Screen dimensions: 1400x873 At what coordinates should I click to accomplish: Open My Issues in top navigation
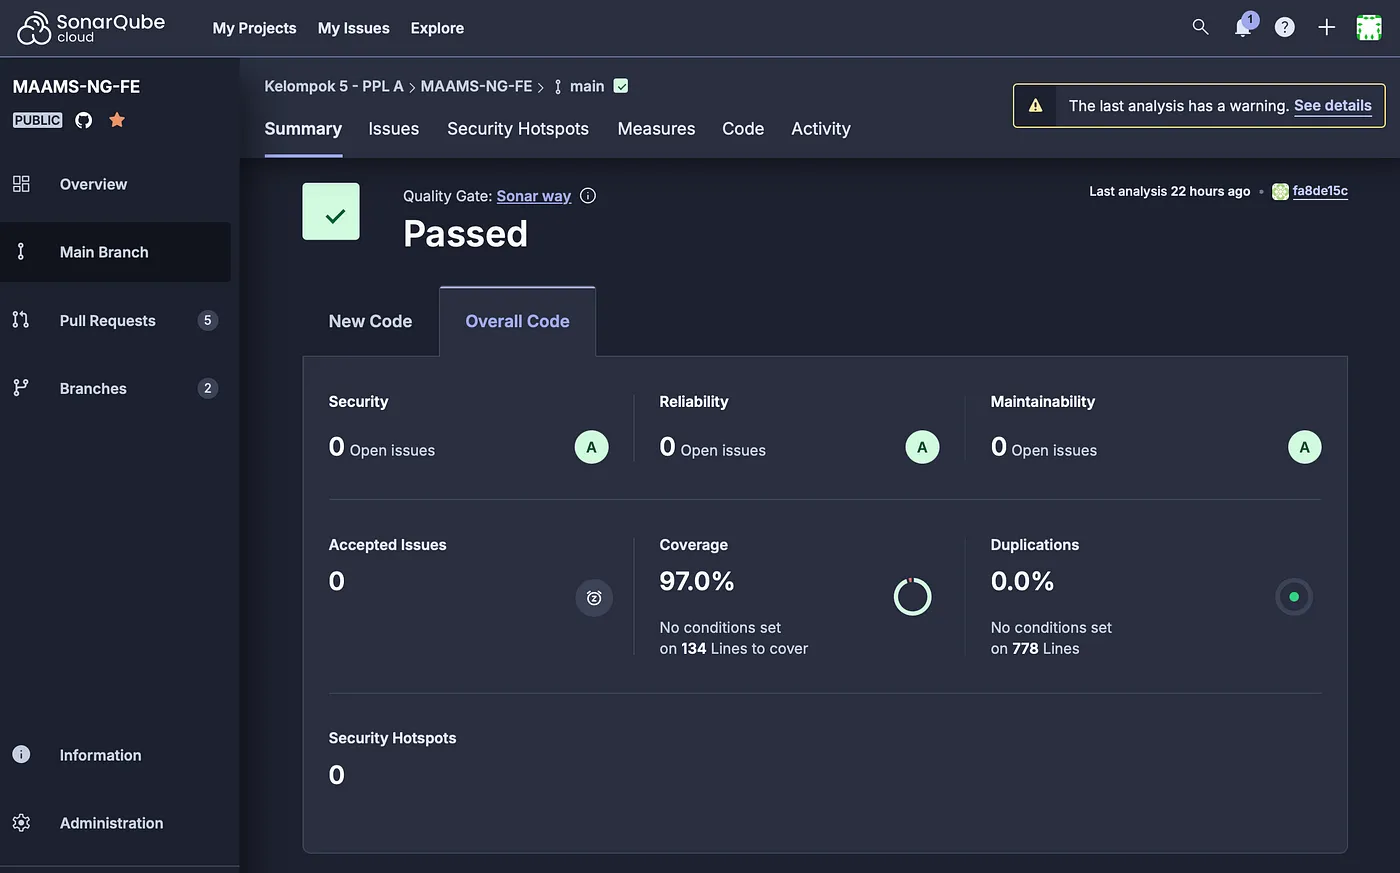pos(354,28)
